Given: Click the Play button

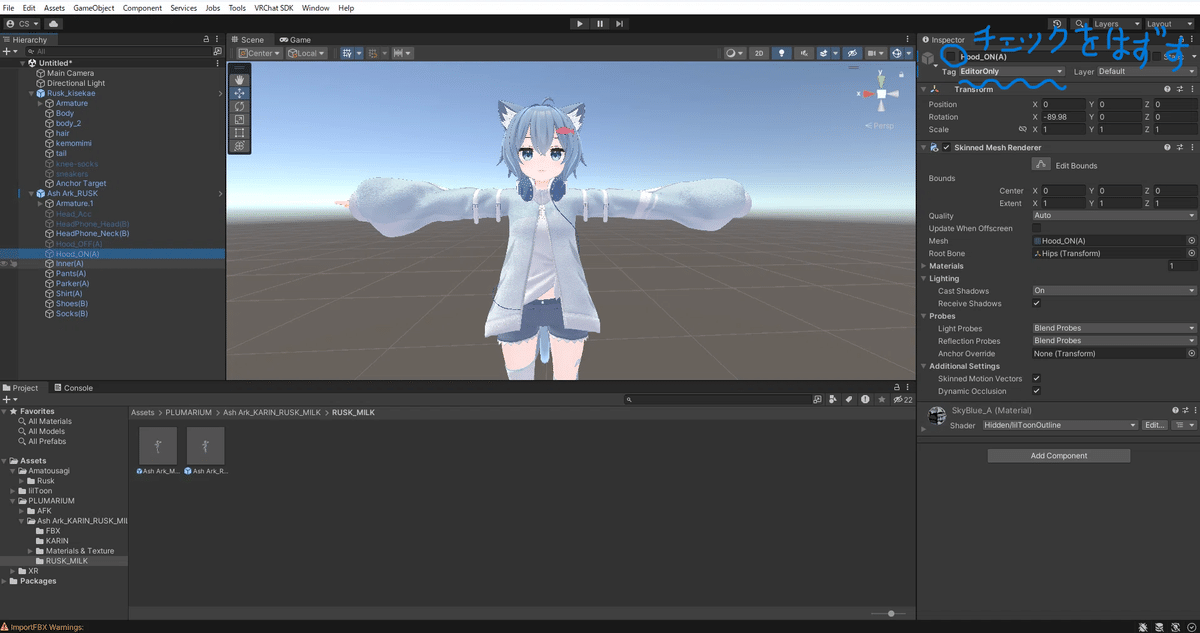Looking at the screenshot, I should (x=580, y=23).
